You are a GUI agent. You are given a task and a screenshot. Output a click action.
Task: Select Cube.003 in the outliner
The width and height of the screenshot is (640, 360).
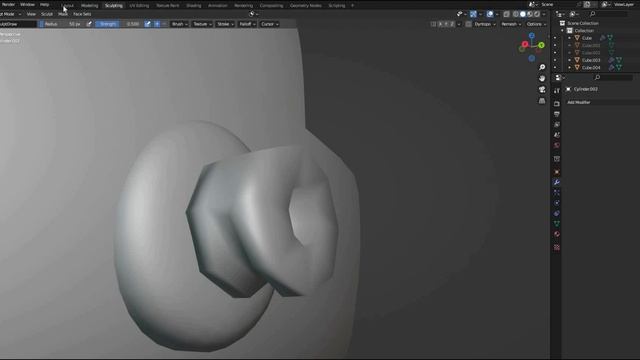click(x=591, y=60)
